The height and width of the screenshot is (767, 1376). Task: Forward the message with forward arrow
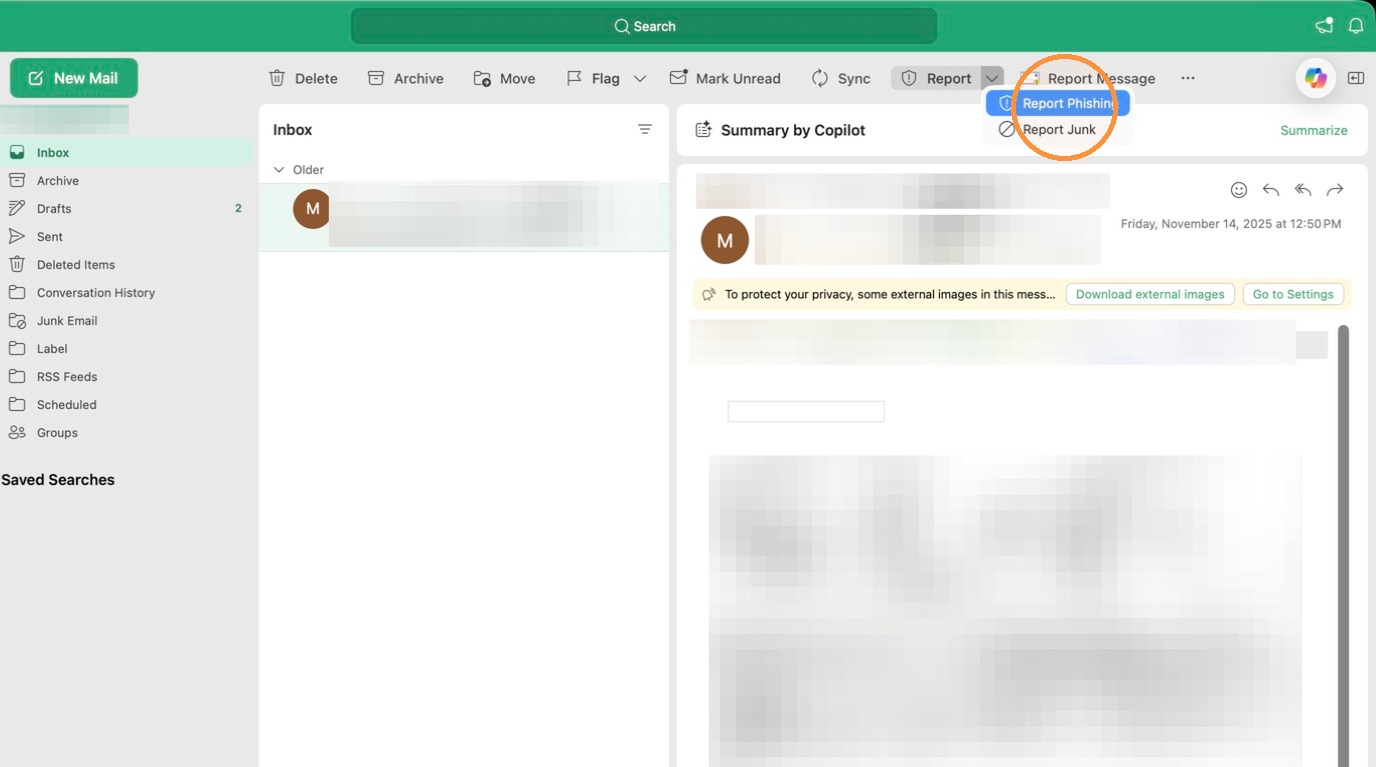click(x=1335, y=190)
